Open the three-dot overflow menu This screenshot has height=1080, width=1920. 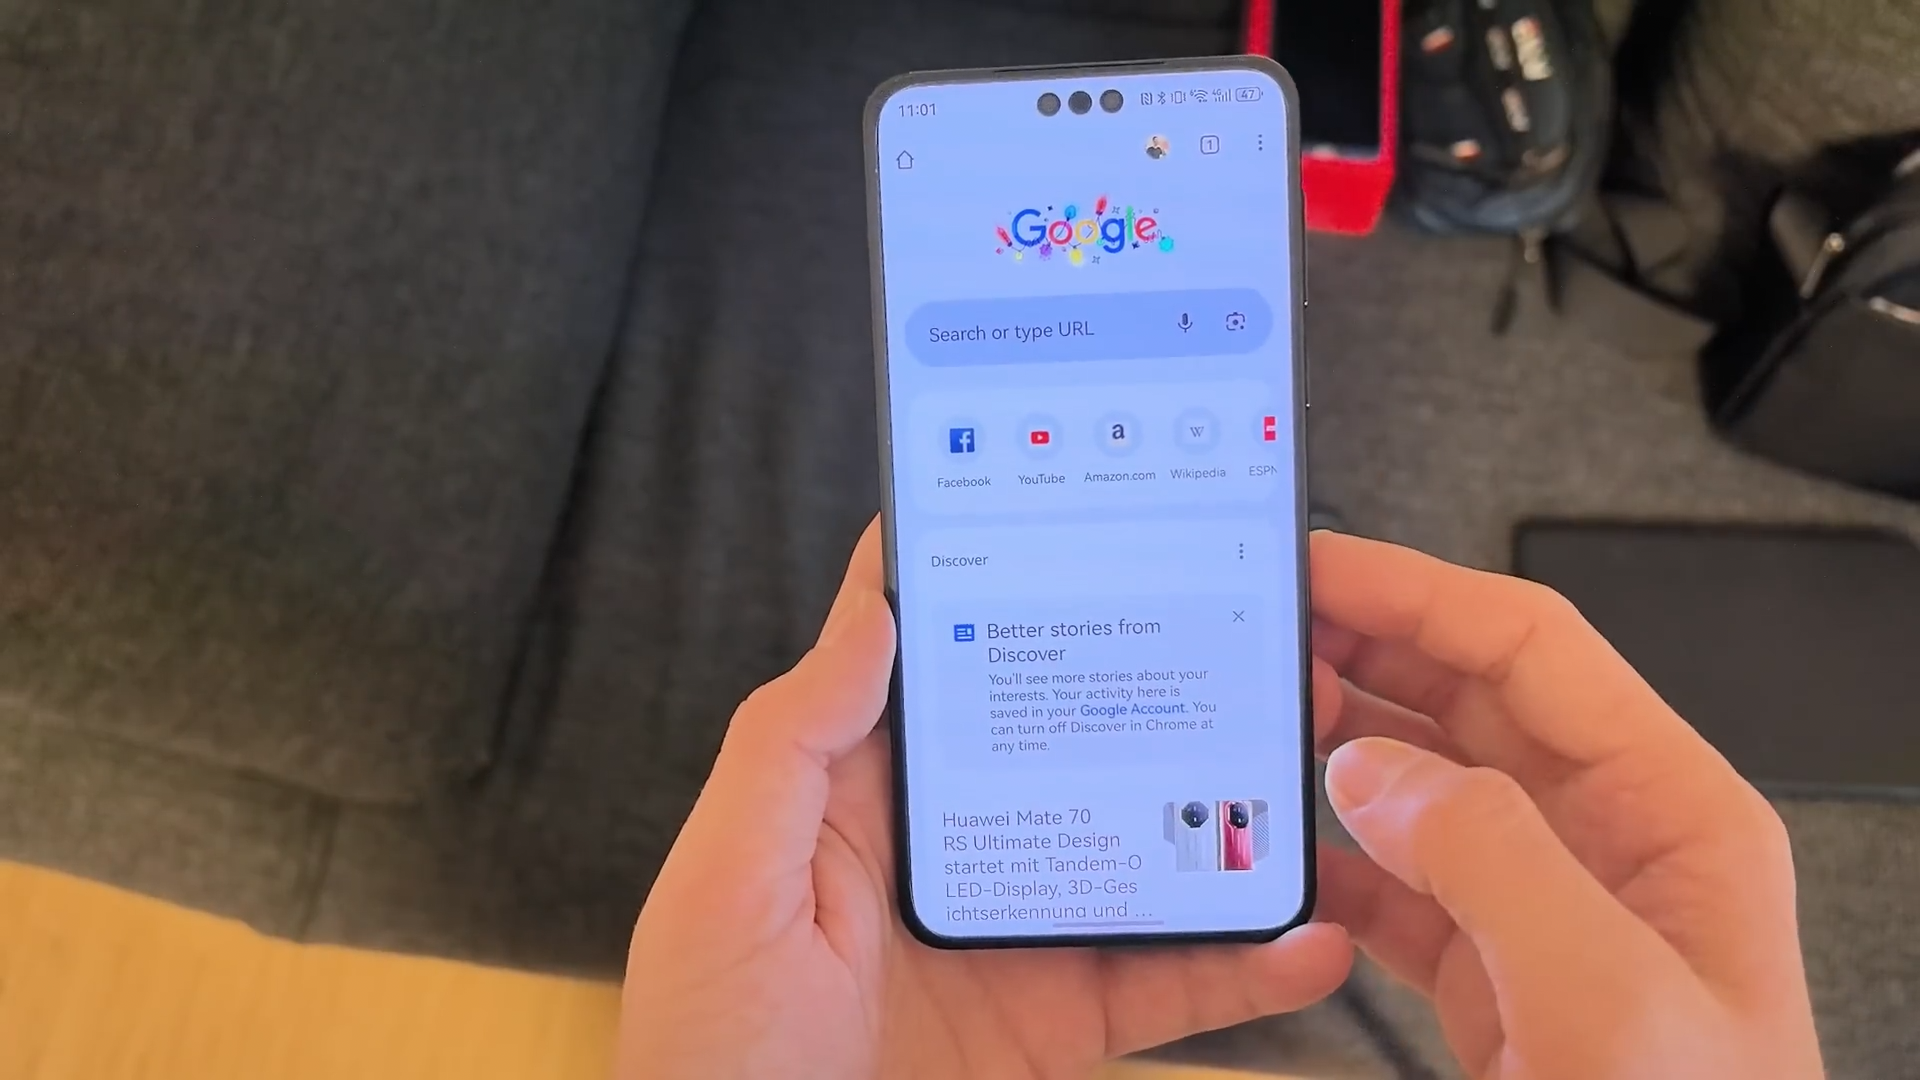pyautogui.click(x=1258, y=144)
